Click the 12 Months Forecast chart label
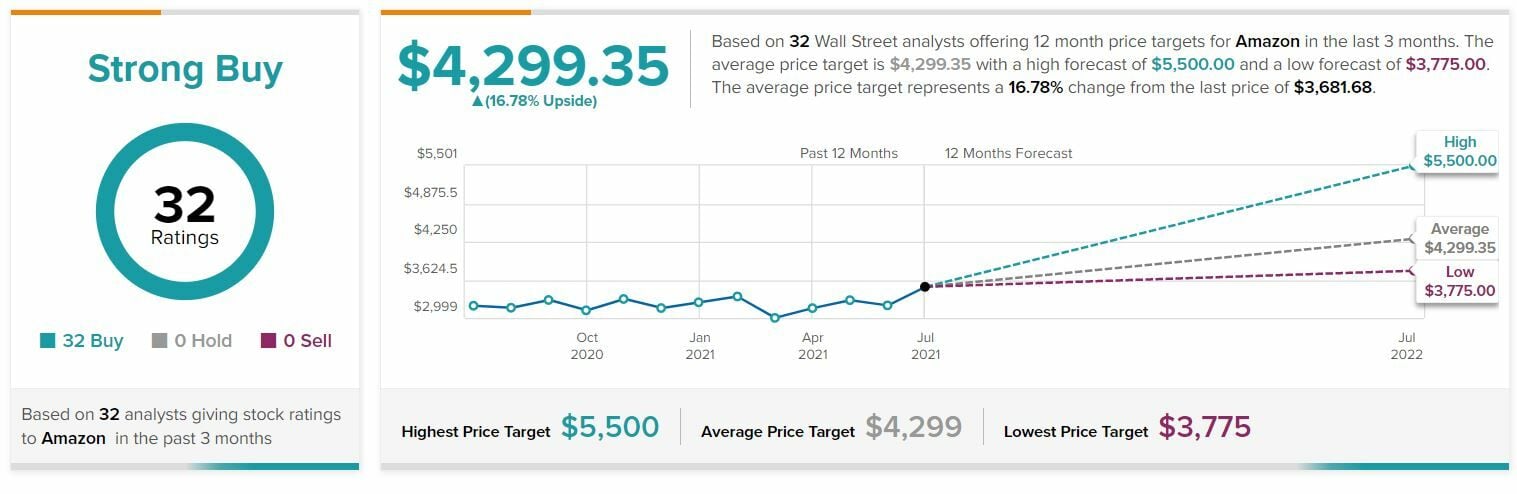This screenshot has width=1517, height=494. 1008,154
